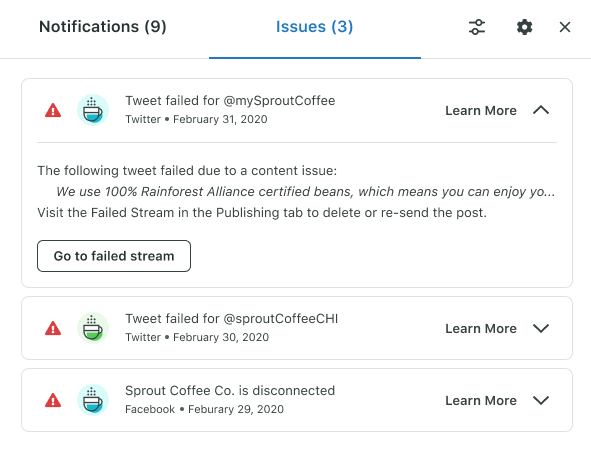The image size is (591, 454).
Task: Click Learn More for @sproutCoffeeCHI issue
Action: click(481, 329)
